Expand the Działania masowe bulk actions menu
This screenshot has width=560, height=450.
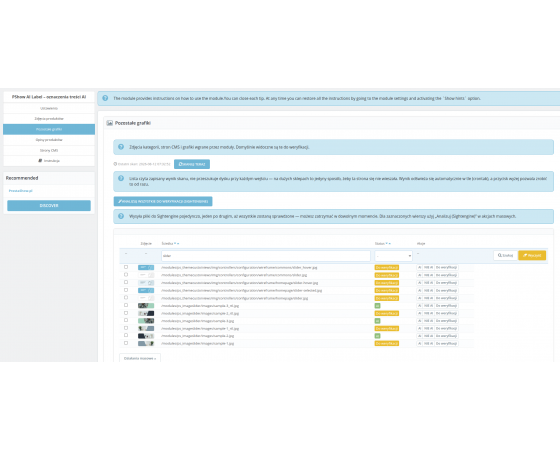140,358
